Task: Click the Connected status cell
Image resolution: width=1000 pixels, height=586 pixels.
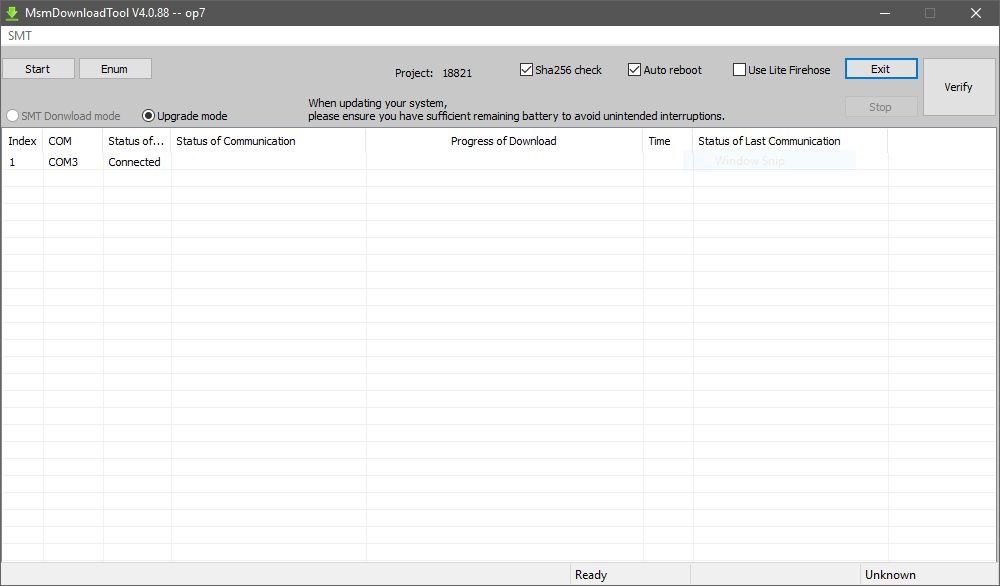Action: point(134,162)
